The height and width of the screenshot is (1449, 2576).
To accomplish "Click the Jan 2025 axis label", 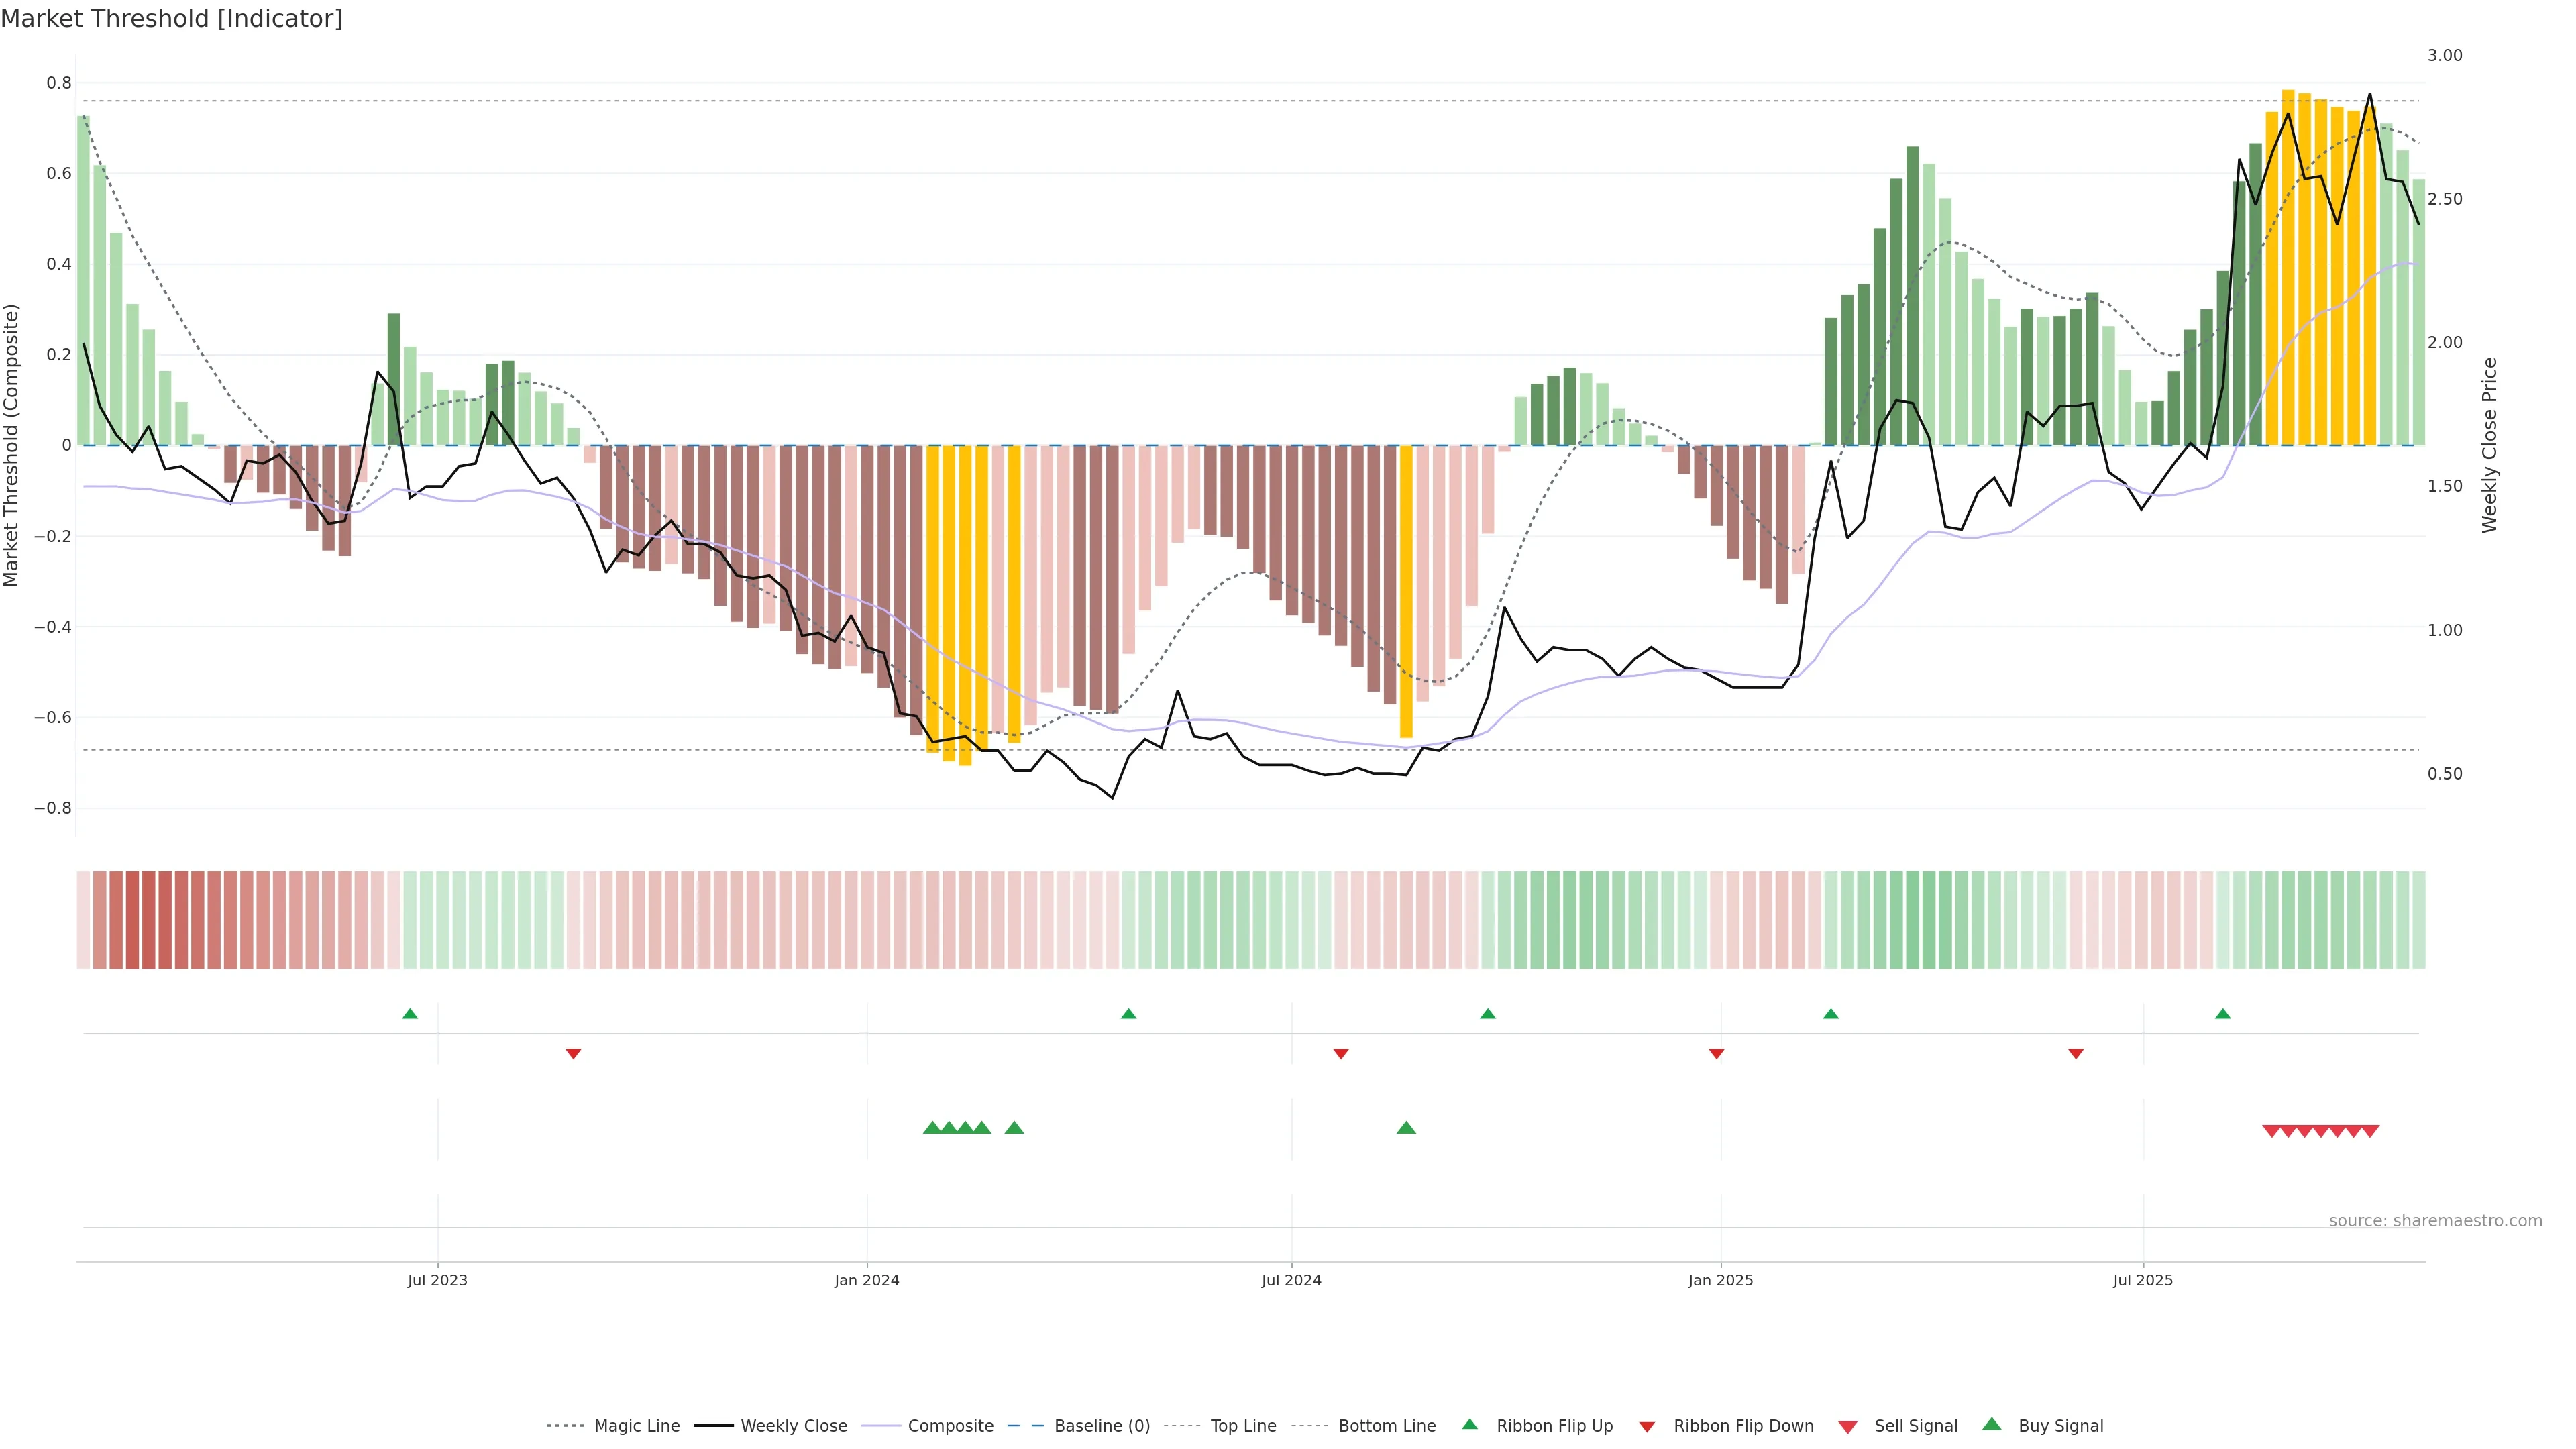I will [x=1720, y=1280].
